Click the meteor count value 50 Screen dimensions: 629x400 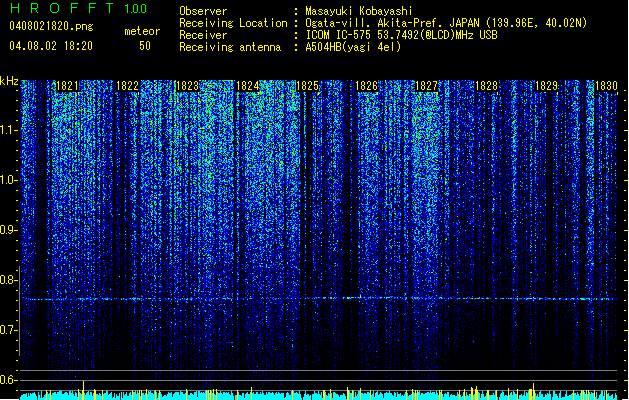(x=145, y=46)
